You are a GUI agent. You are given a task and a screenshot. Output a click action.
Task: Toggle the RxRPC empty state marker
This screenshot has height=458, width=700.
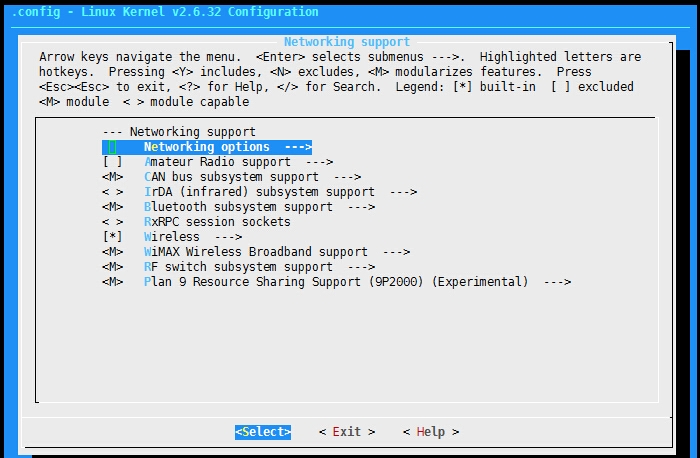click(x=112, y=222)
